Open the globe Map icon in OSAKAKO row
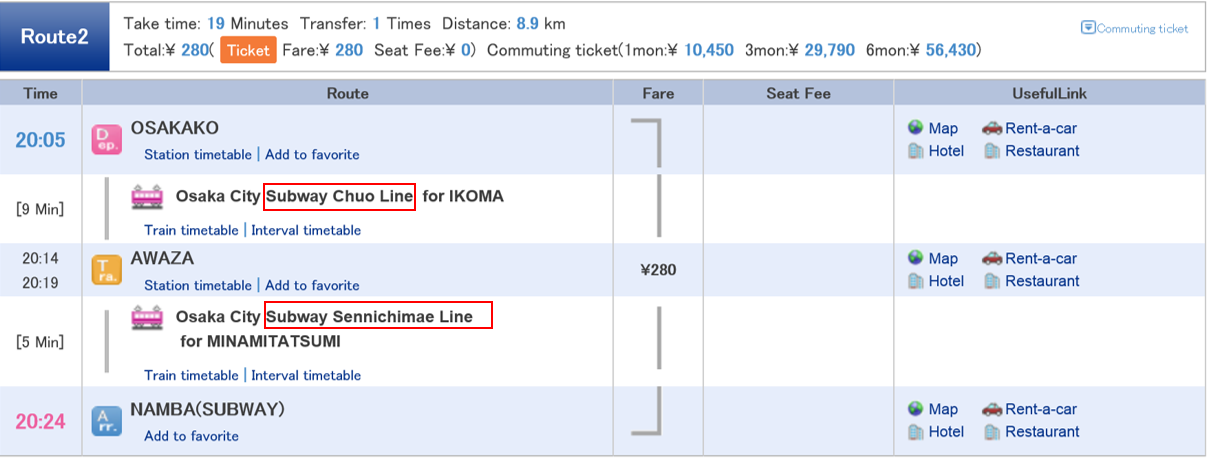This screenshot has height=458, width=1211. (x=915, y=128)
